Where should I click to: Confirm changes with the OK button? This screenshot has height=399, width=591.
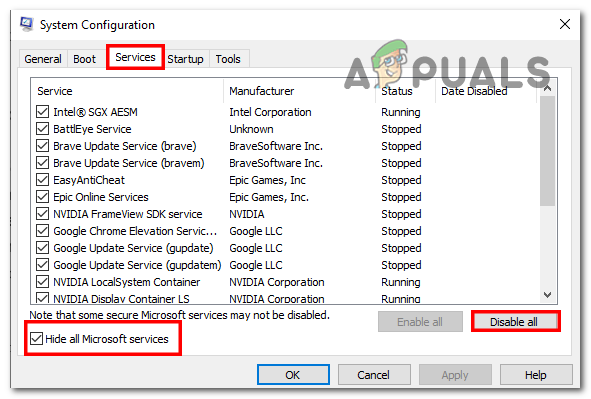tap(293, 375)
